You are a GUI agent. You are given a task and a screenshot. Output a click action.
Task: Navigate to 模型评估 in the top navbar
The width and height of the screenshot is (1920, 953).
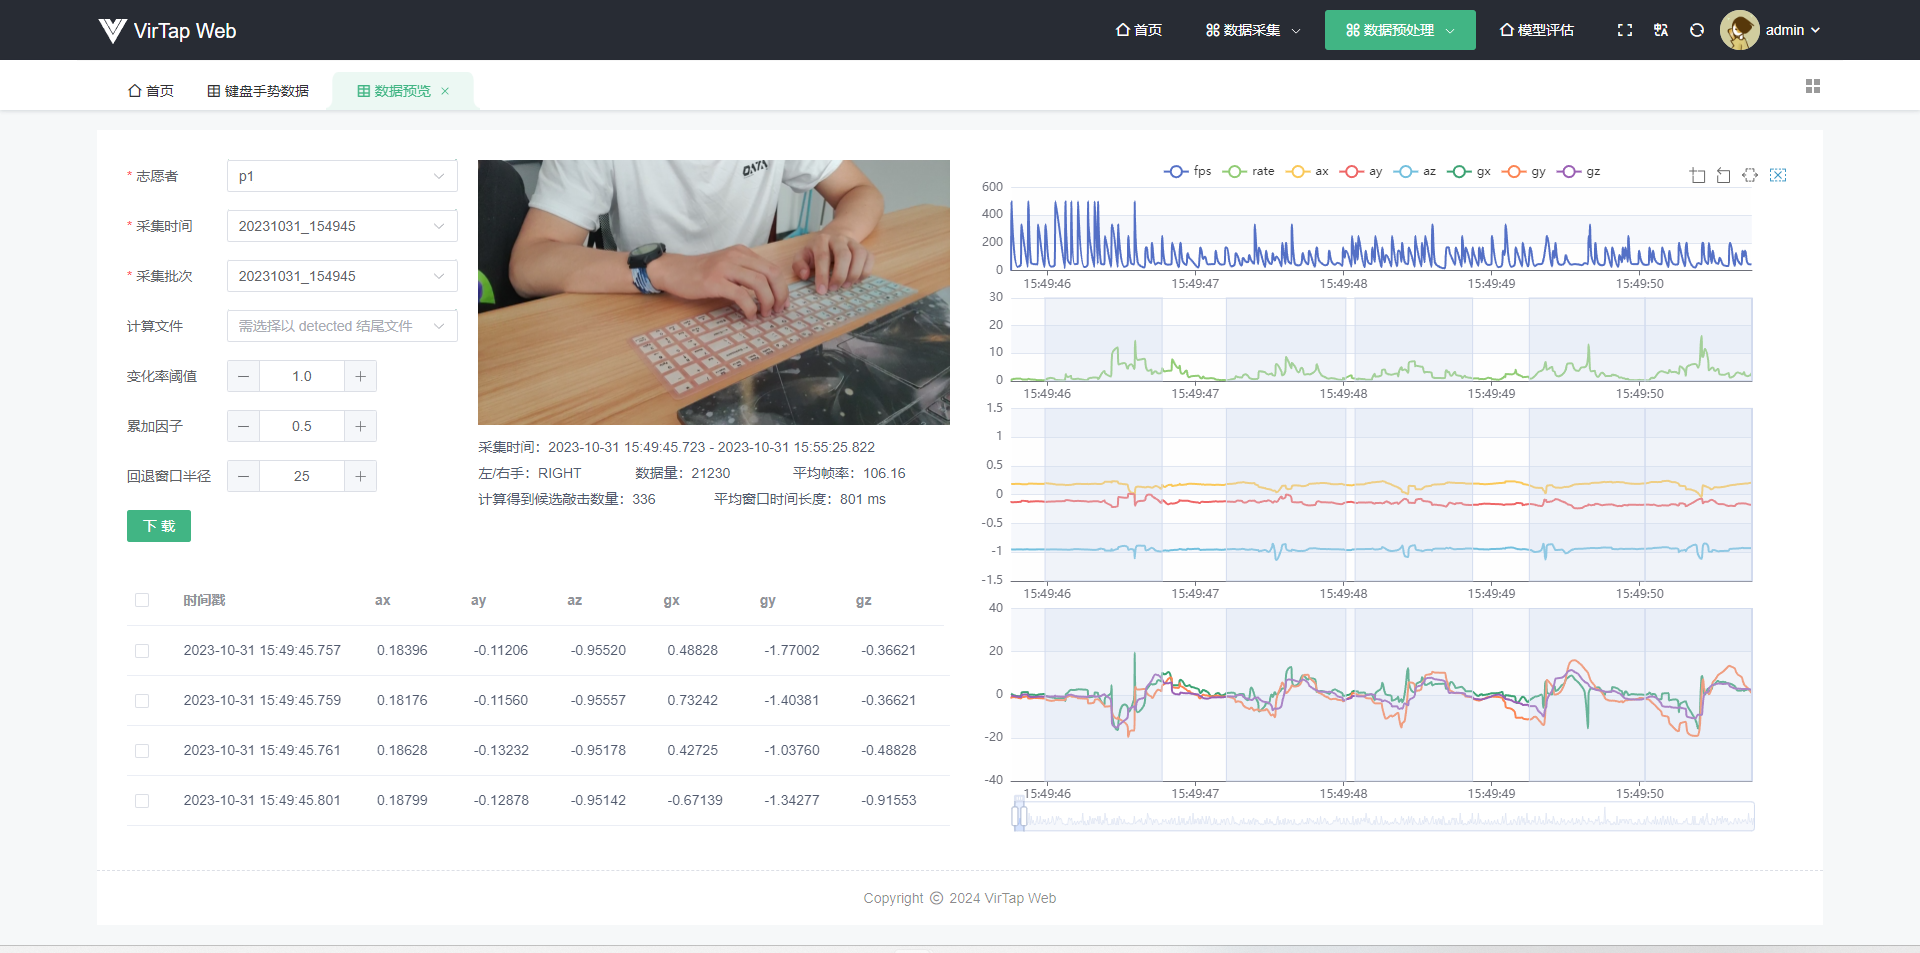(x=1536, y=30)
